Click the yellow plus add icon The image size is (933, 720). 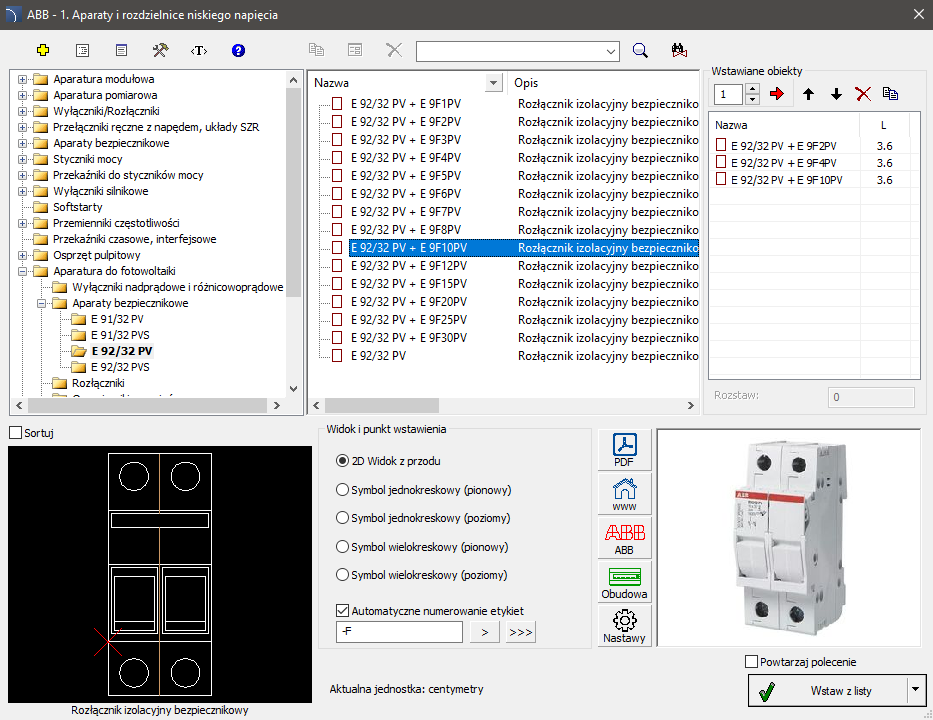(x=42, y=50)
